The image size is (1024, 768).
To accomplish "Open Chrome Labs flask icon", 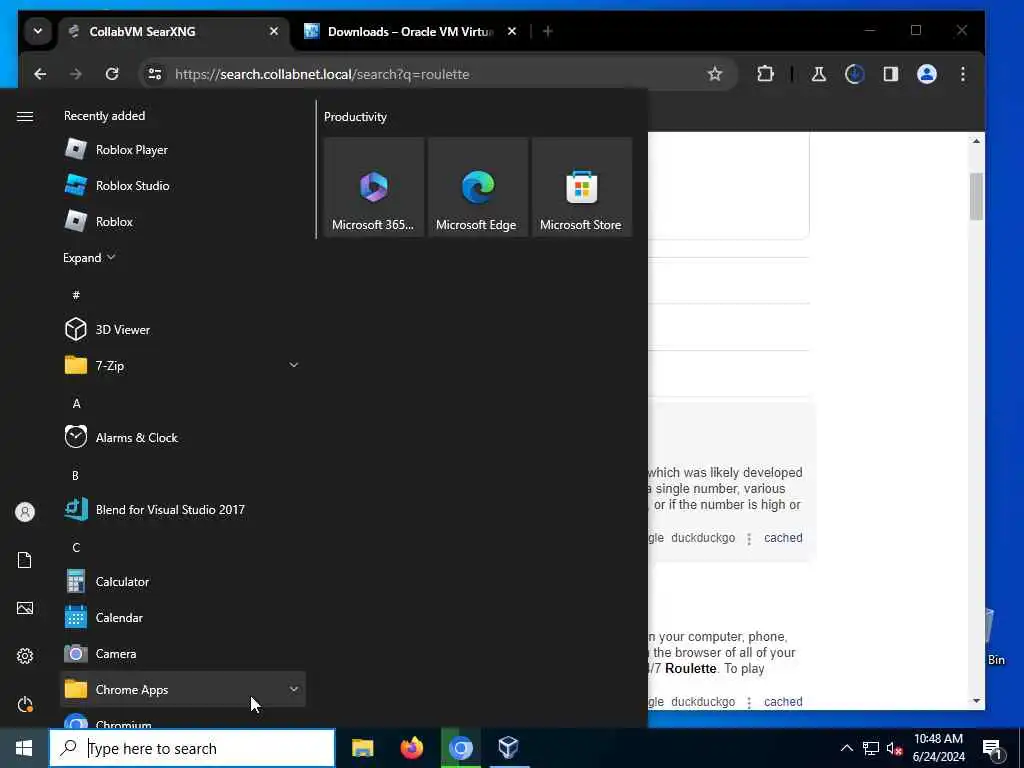I will (818, 74).
